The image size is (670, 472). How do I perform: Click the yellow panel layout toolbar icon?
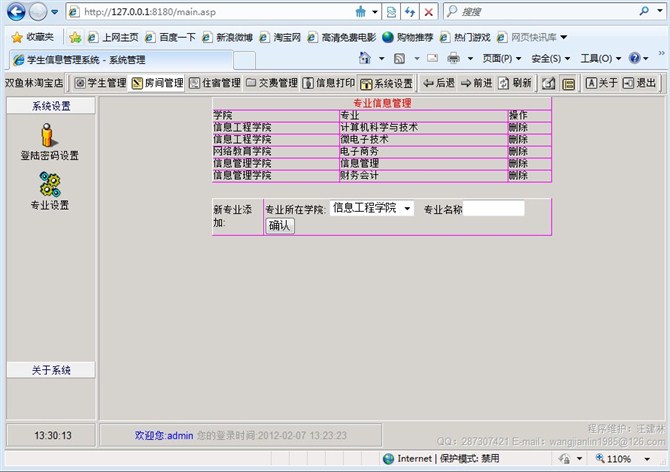[x=568, y=84]
